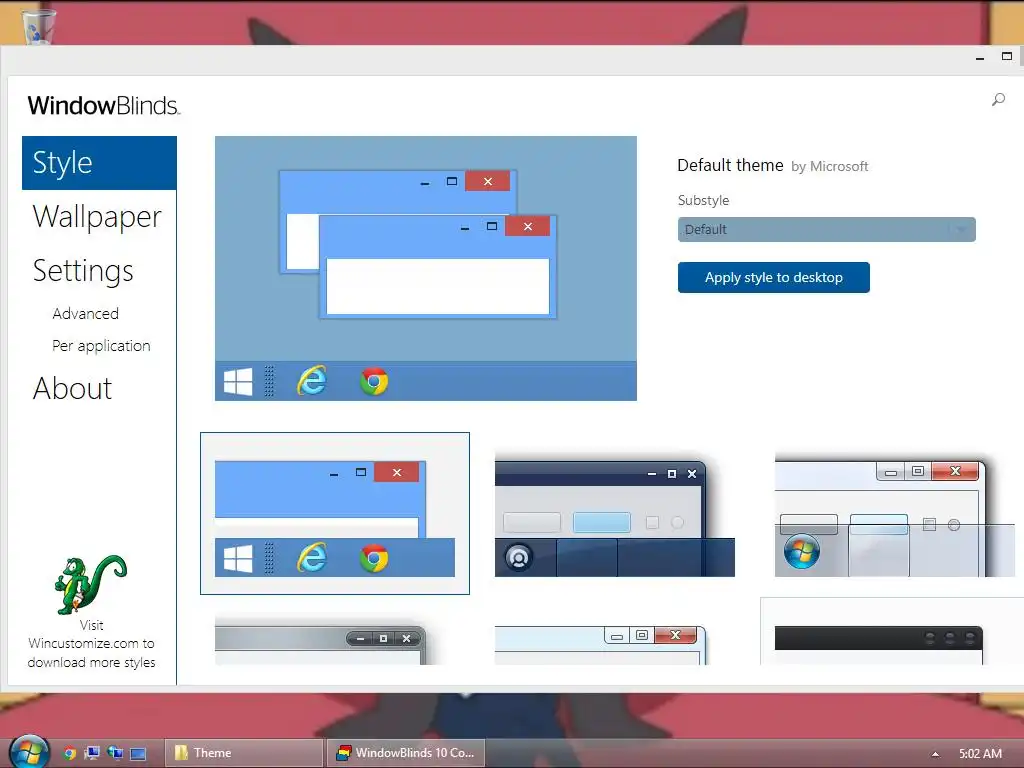
Task: Click Apply style to desktop button
Action: pos(773,278)
